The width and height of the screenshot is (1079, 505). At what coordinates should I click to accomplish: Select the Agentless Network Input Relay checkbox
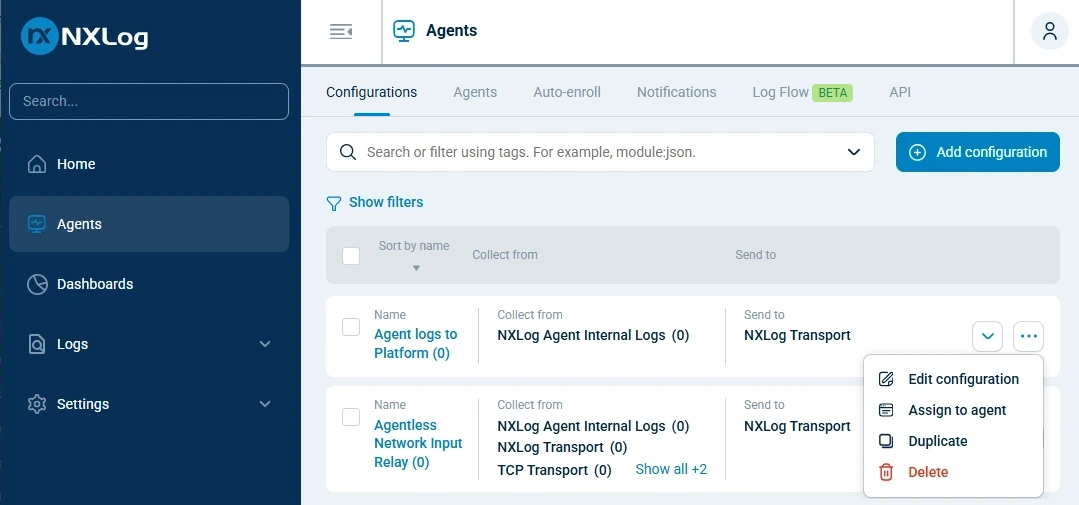[351, 417]
